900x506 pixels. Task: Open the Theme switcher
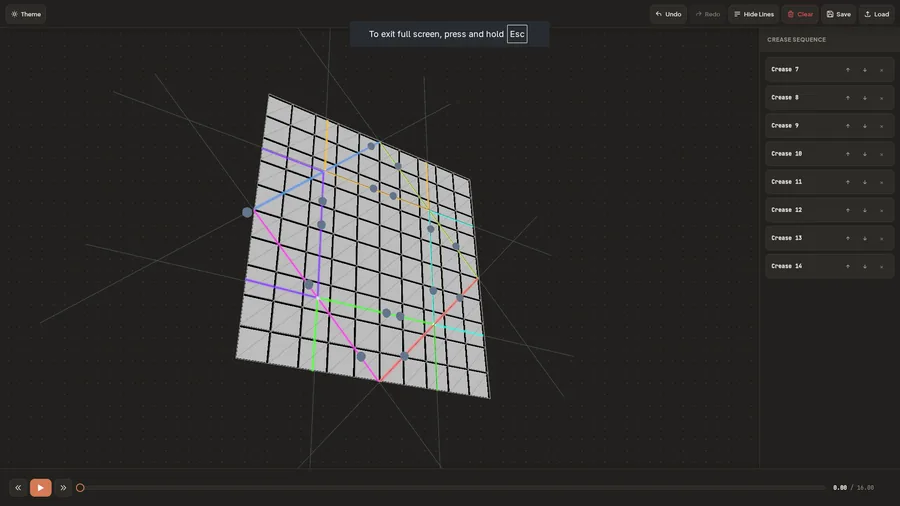pos(26,14)
